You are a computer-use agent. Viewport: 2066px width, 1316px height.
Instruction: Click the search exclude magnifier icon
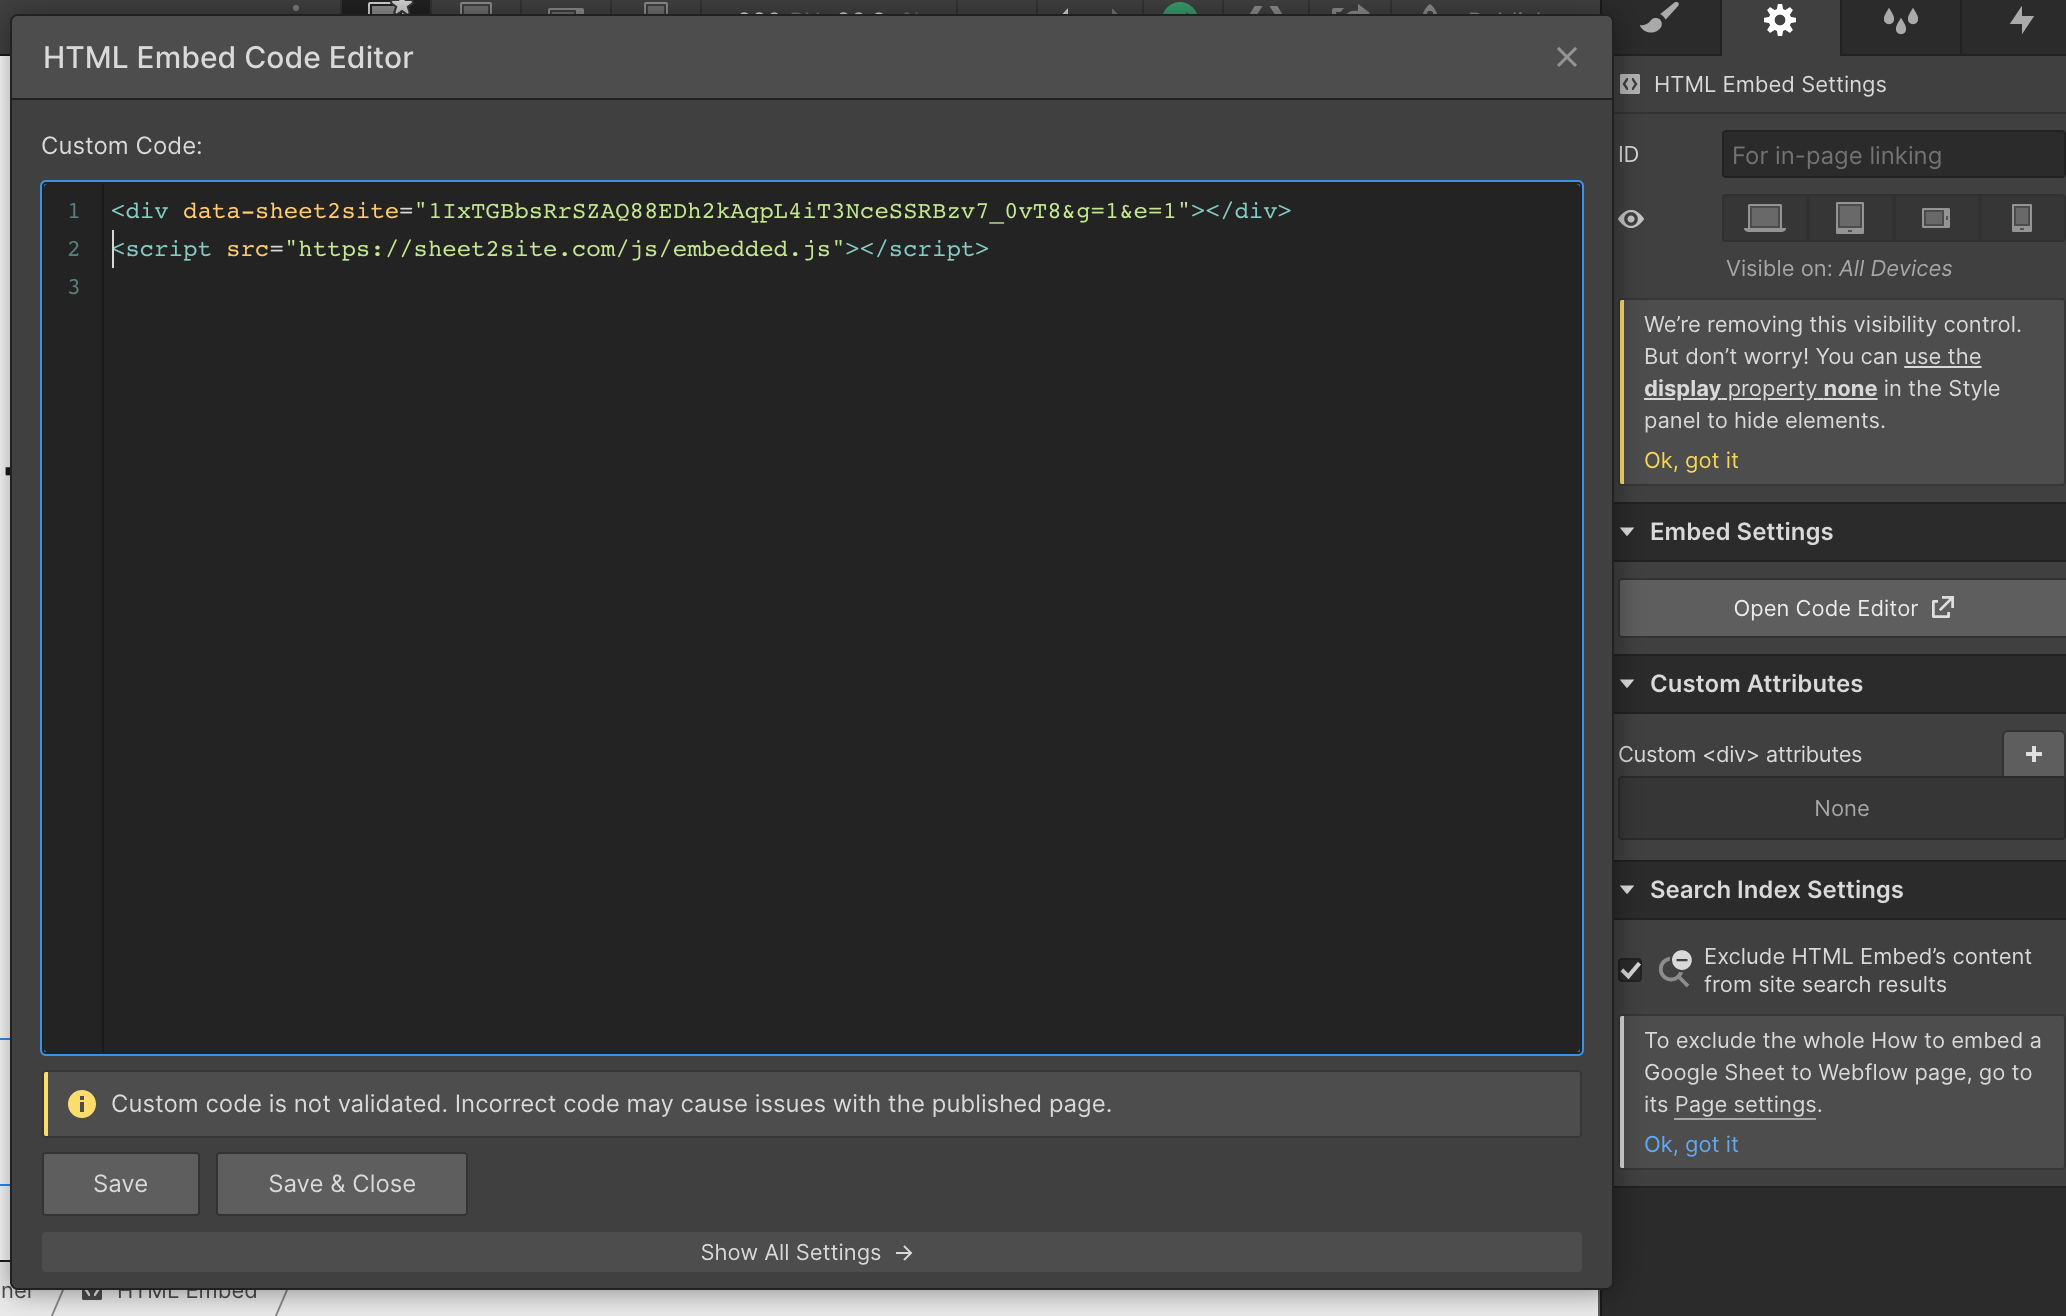click(1675, 968)
